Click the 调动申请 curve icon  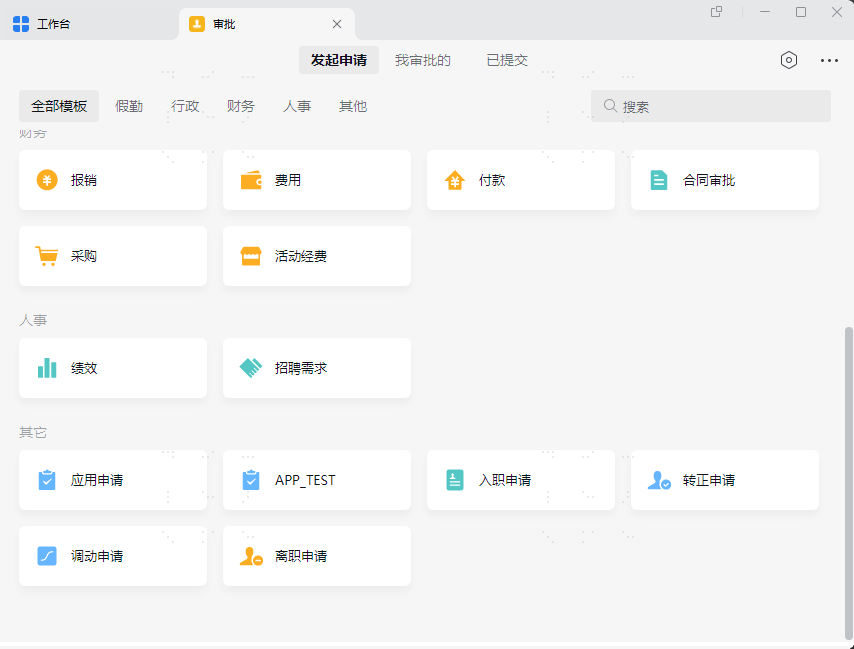tap(47, 556)
